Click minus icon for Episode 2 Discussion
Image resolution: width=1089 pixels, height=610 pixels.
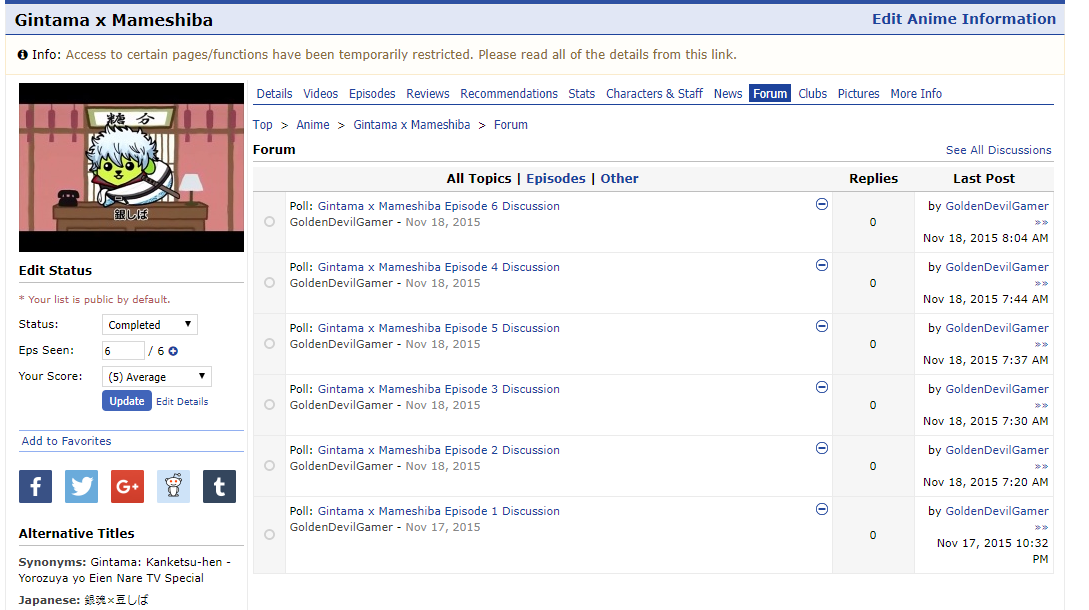[x=822, y=449]
